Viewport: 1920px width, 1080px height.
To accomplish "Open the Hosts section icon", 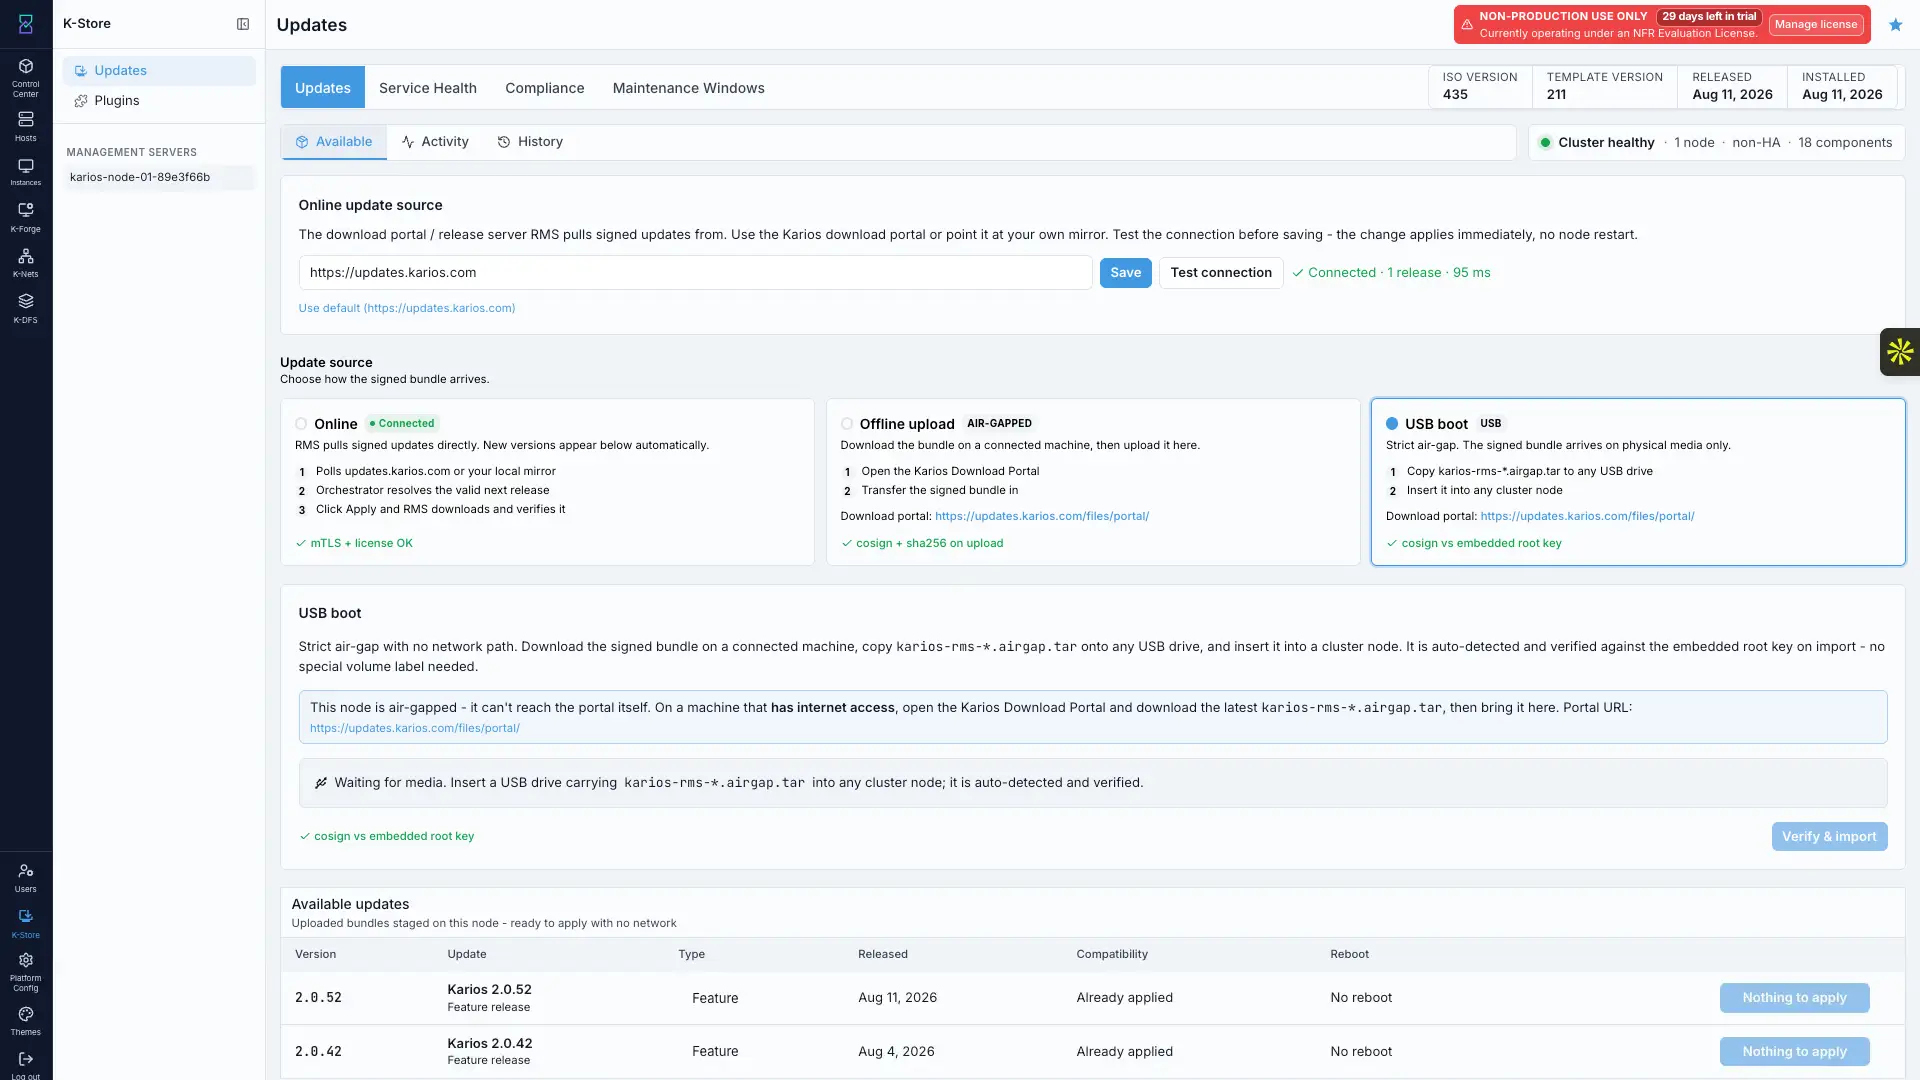I will [x=26, y=126].
